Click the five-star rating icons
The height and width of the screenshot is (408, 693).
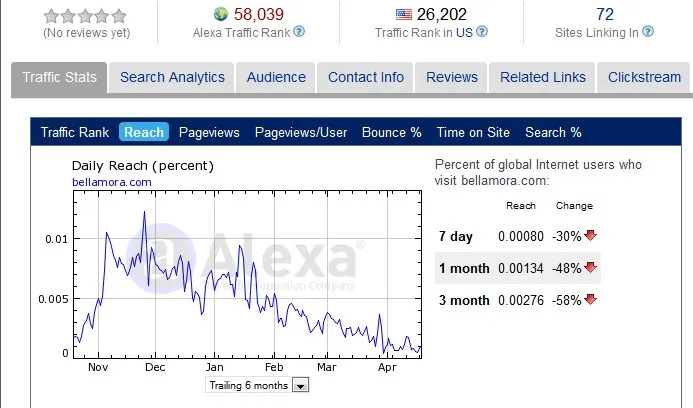[85, 16]
